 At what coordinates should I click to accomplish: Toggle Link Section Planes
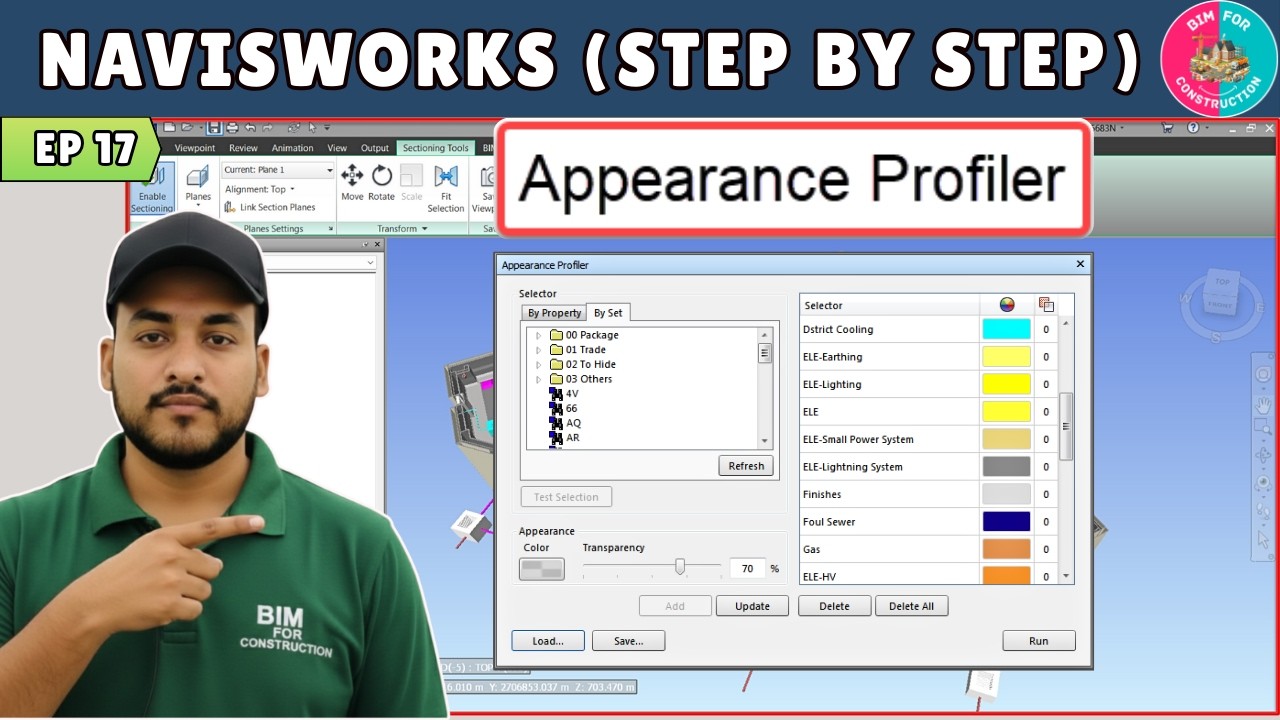(270, 207)
